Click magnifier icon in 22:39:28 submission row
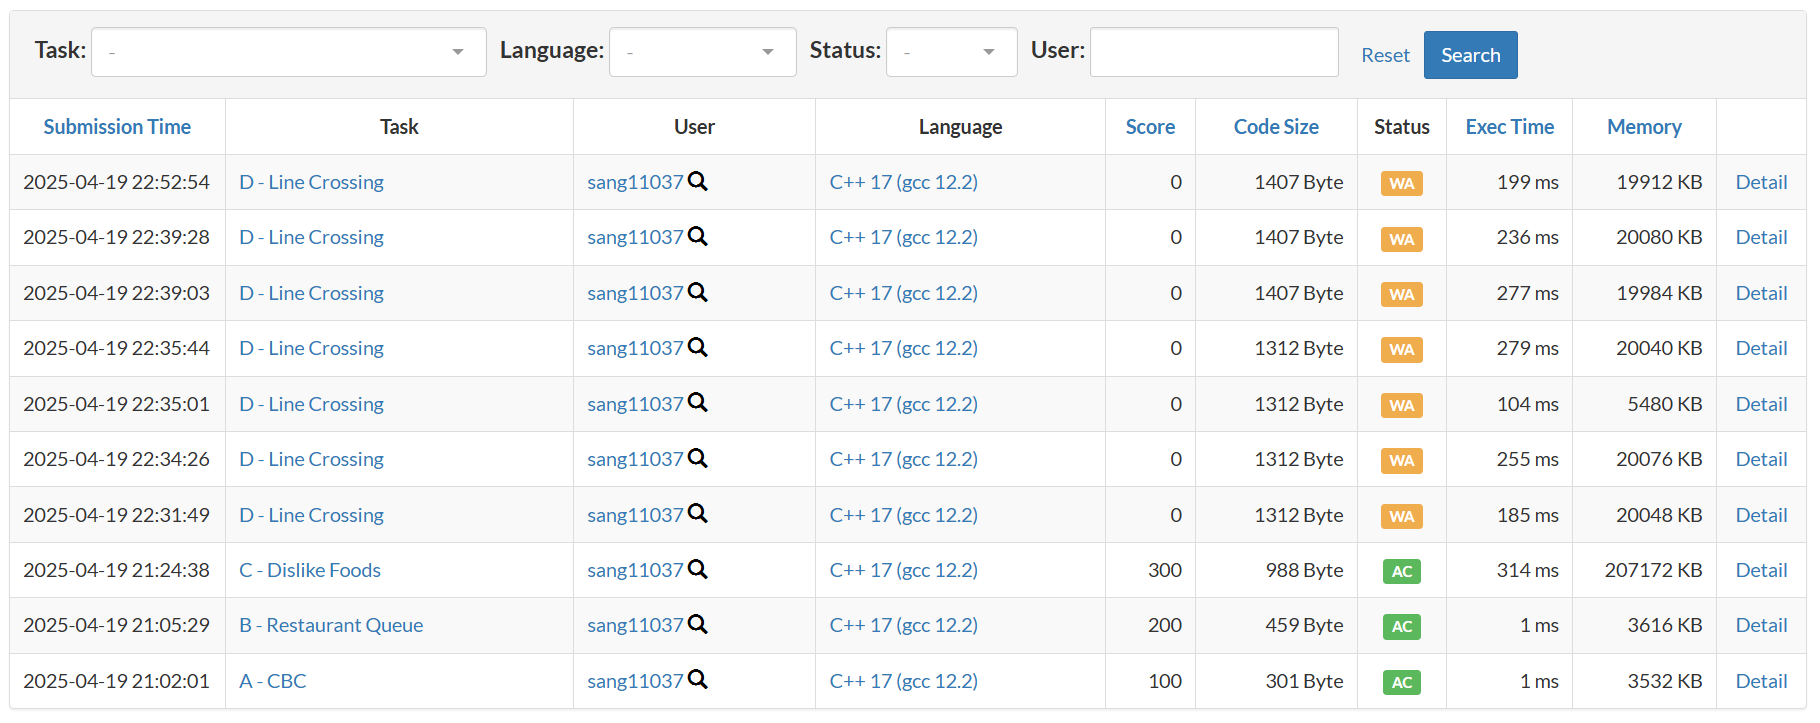This screenshot has height=723, width=1820. point(698,236)
